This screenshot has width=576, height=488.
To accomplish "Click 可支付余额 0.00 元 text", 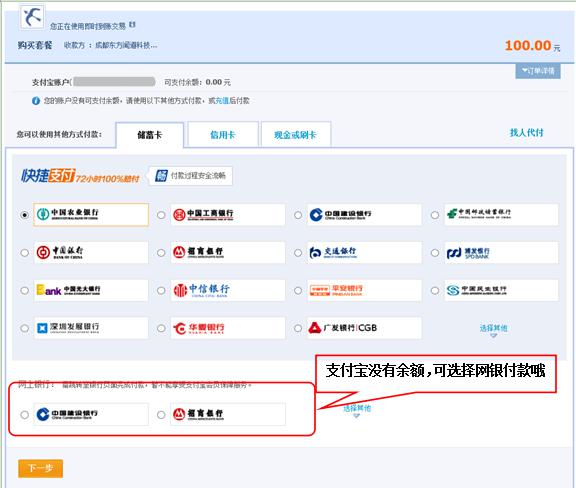I will tap(197, 82).
